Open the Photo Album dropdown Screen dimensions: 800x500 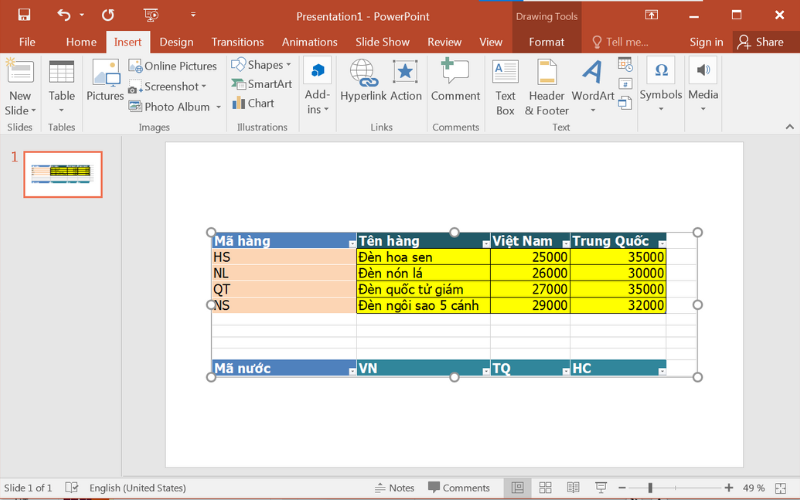click(175, 107)
